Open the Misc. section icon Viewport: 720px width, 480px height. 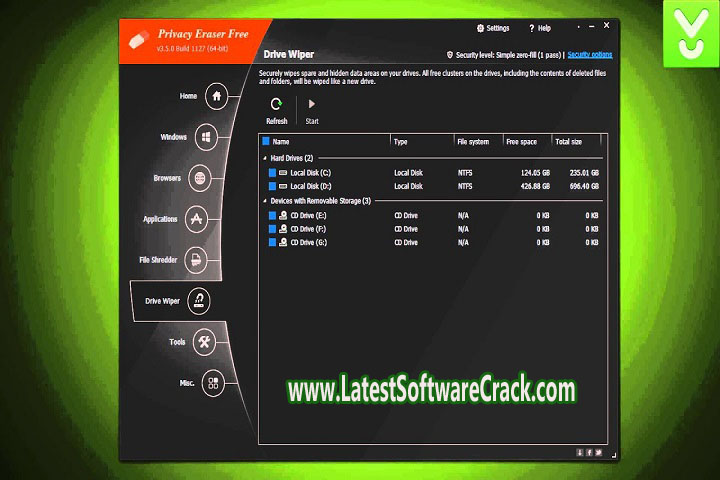213,382
